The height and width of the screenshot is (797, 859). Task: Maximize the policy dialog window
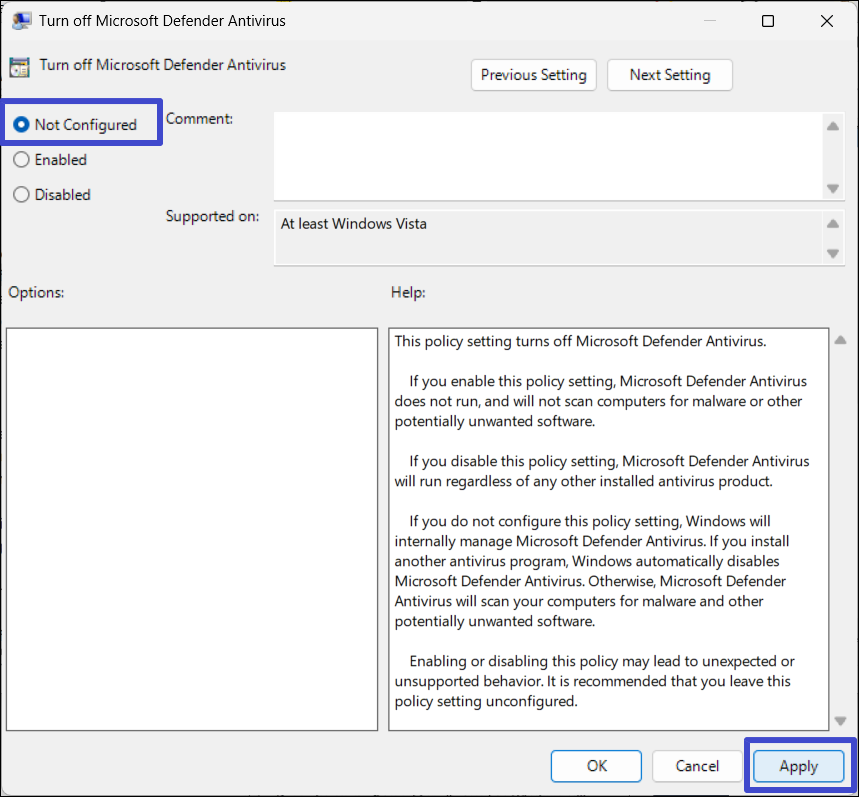point(768,21)
